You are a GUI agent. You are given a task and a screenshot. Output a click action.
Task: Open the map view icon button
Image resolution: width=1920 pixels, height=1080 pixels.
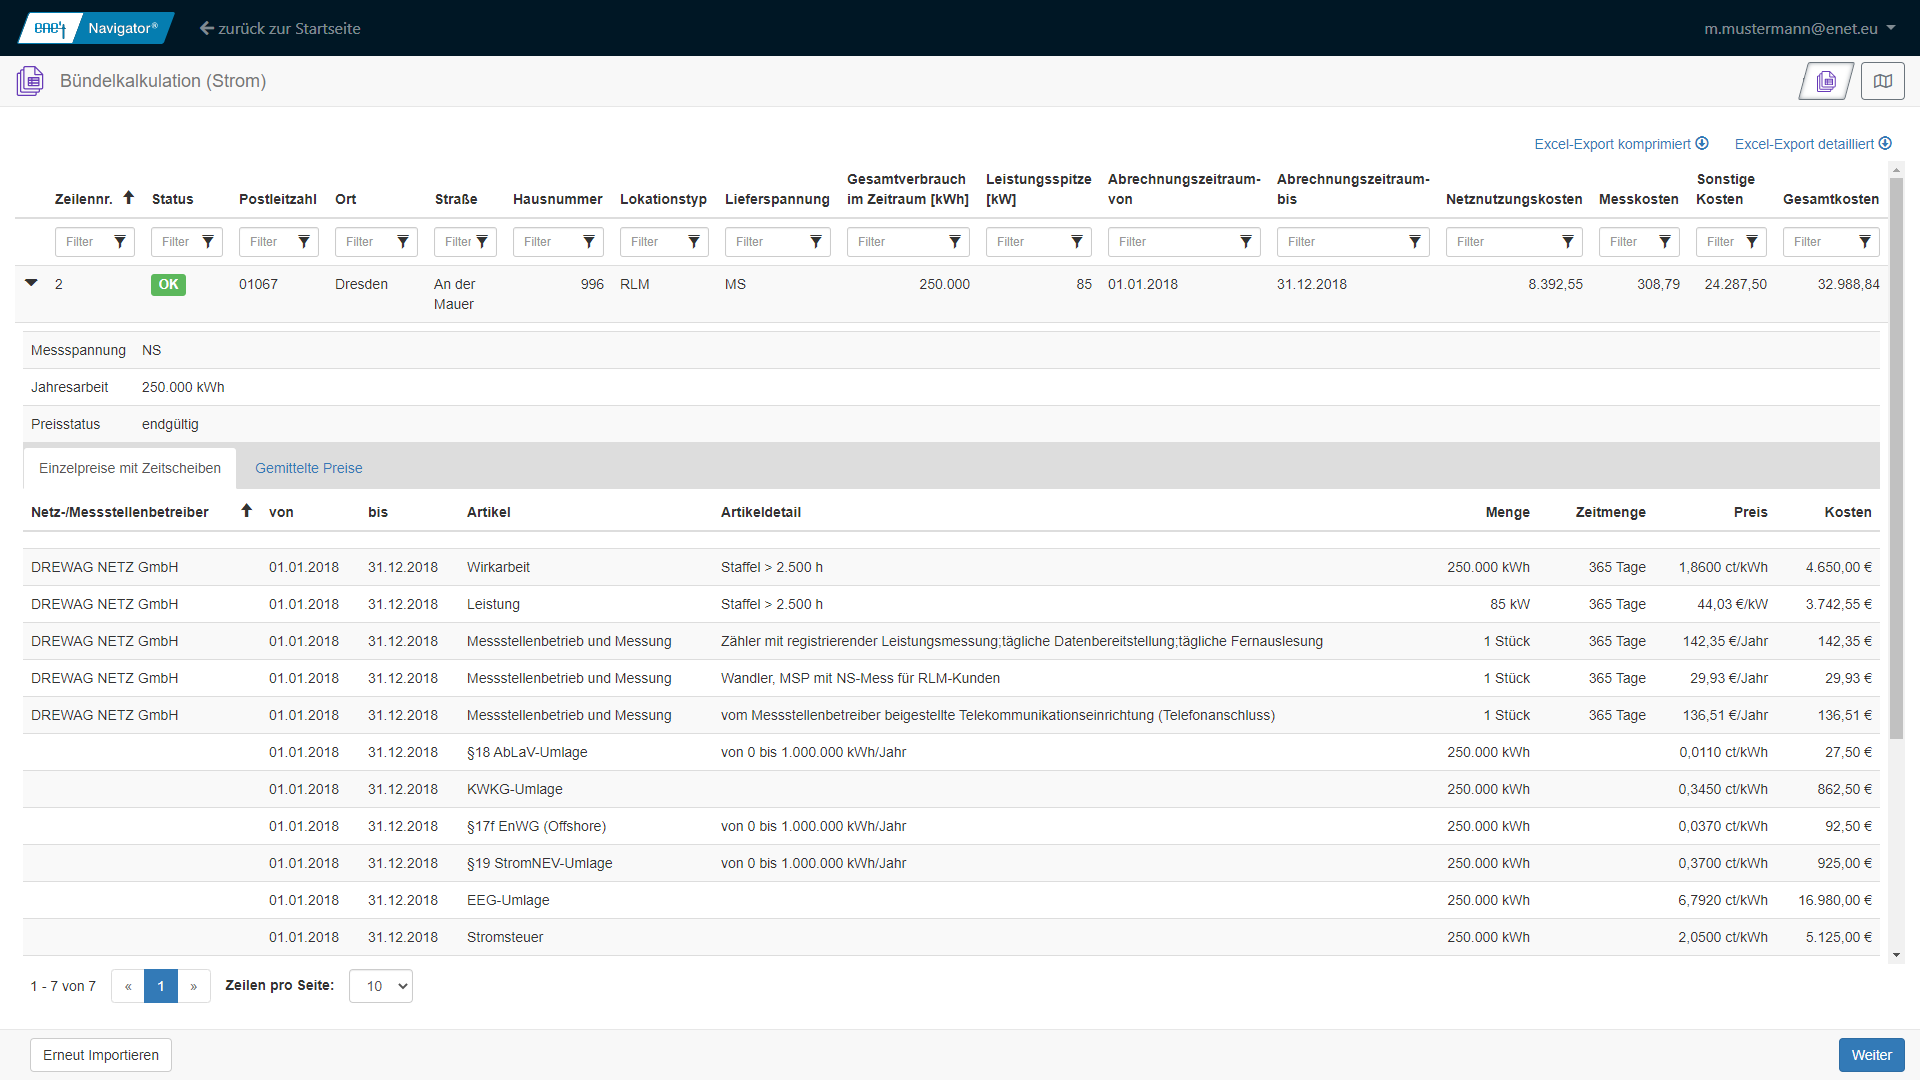coord(1882,81)
